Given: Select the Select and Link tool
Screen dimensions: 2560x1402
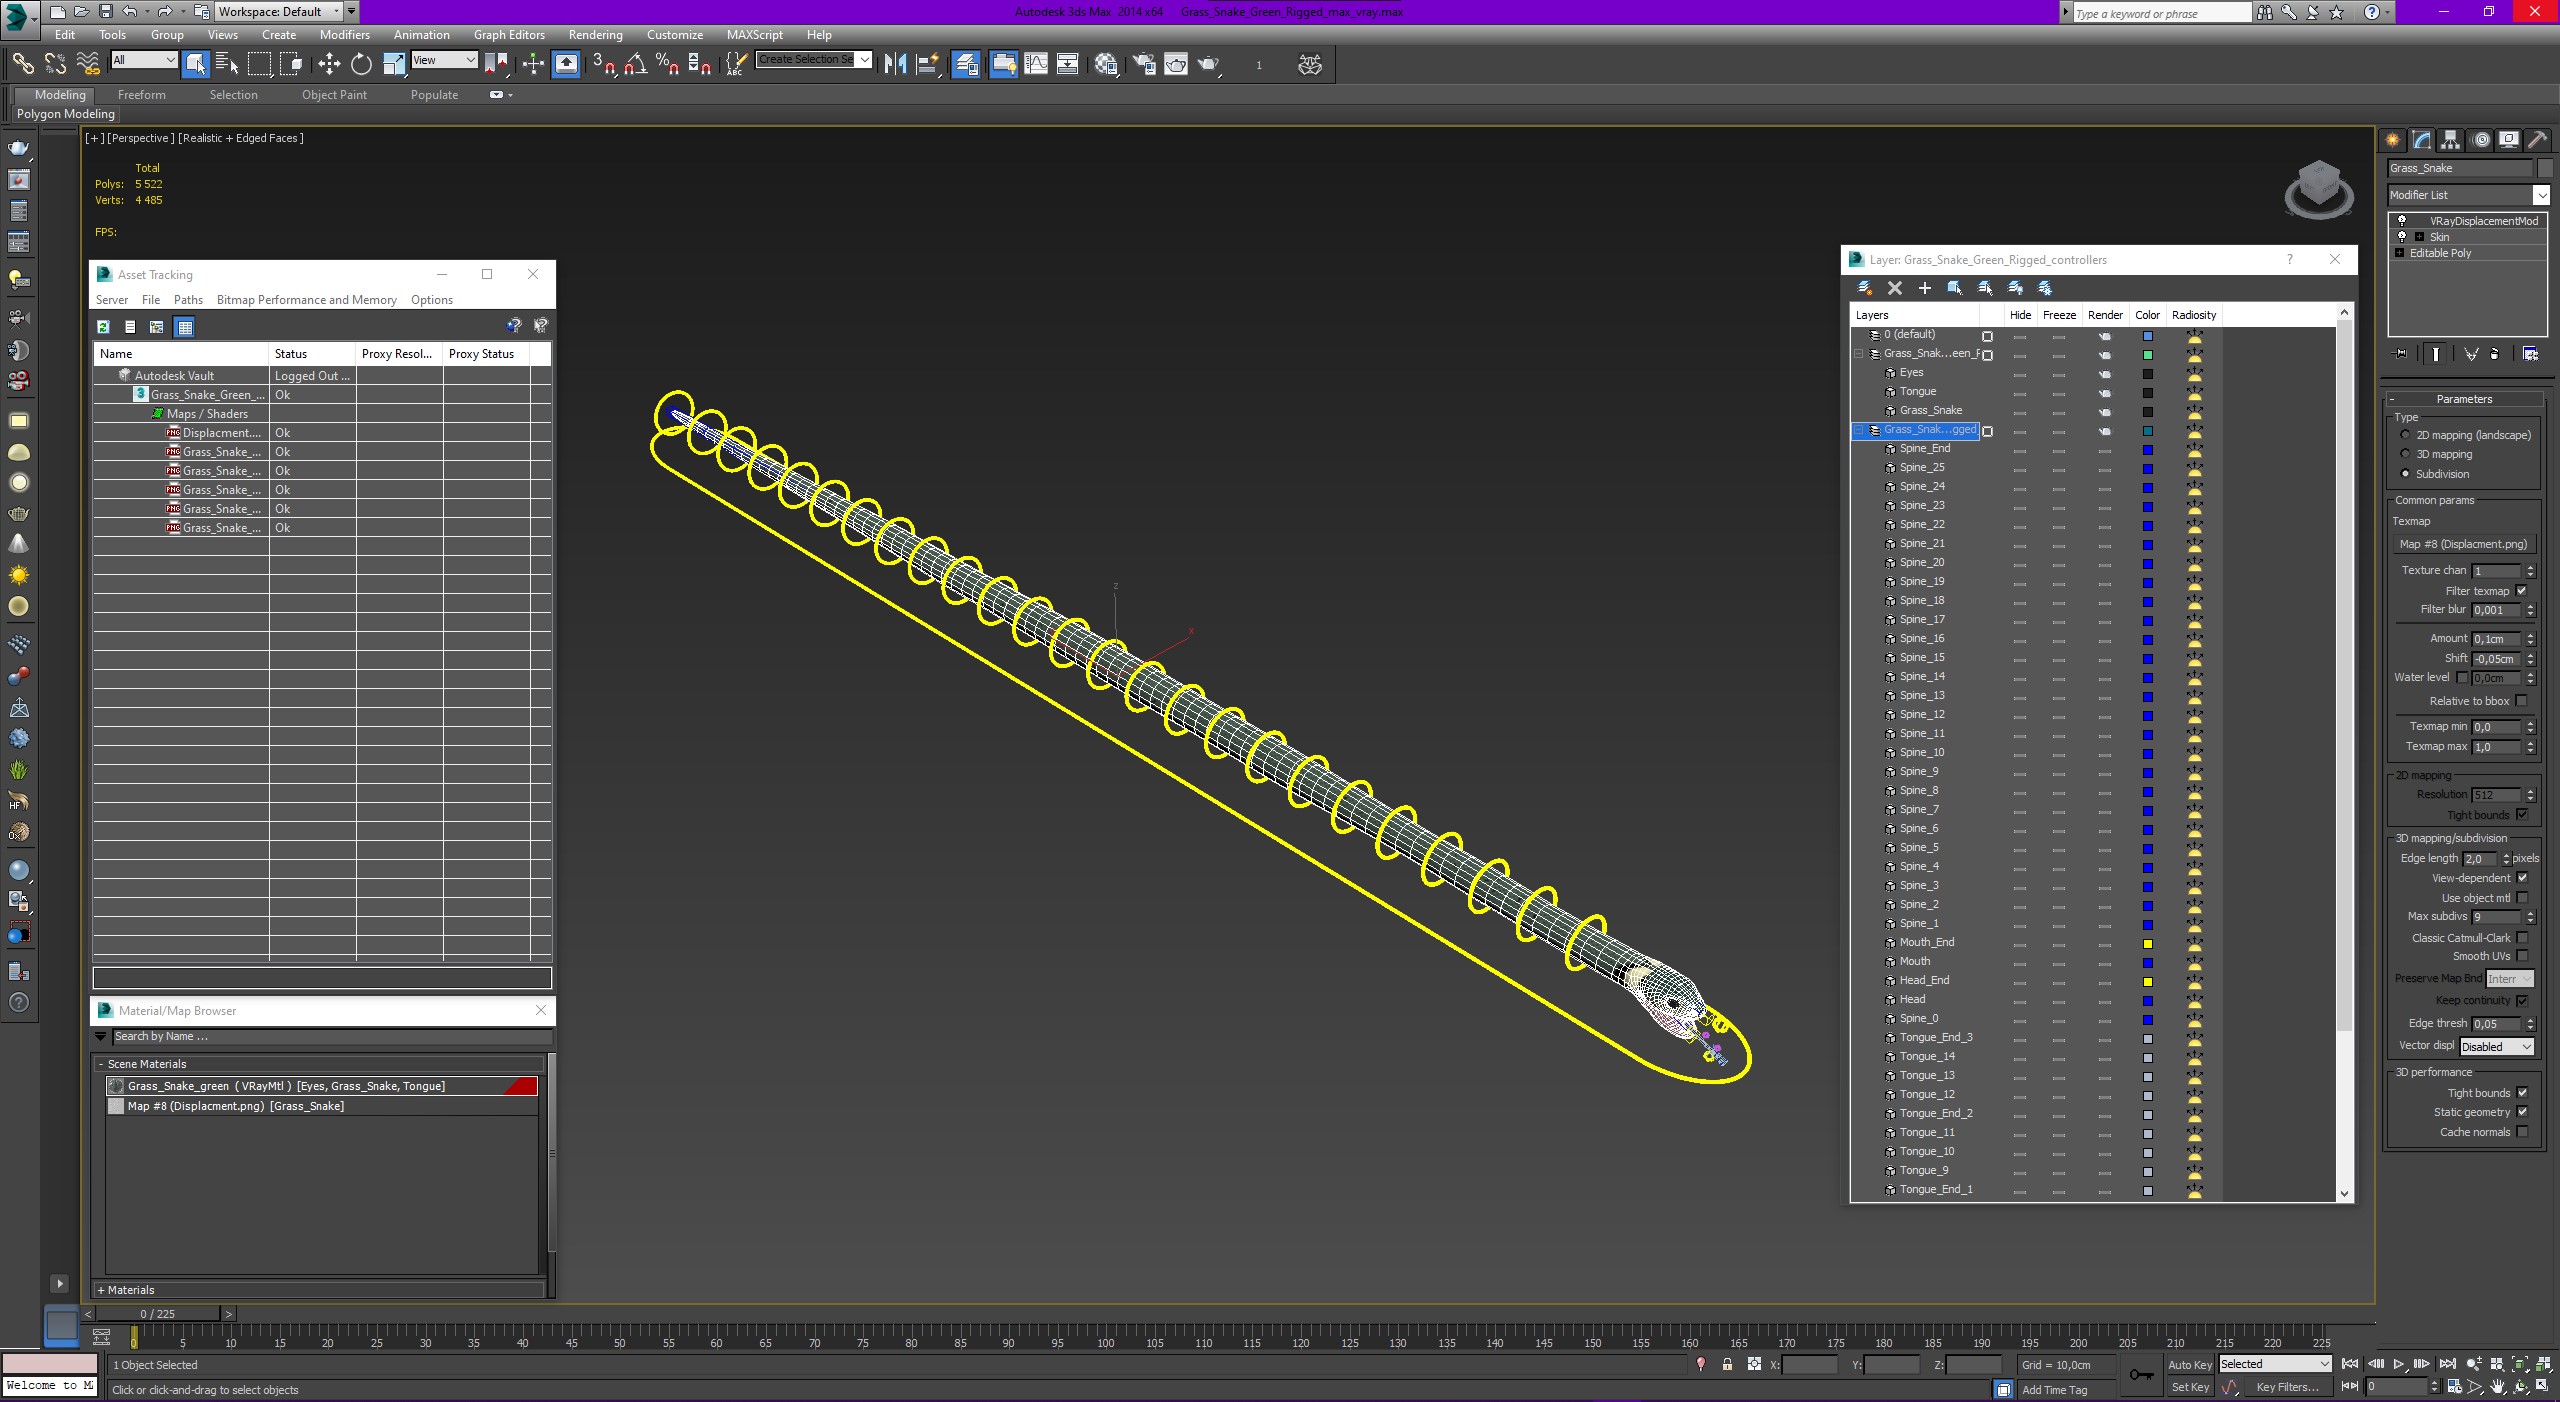Looking at the screenshot, I should 22,64.
